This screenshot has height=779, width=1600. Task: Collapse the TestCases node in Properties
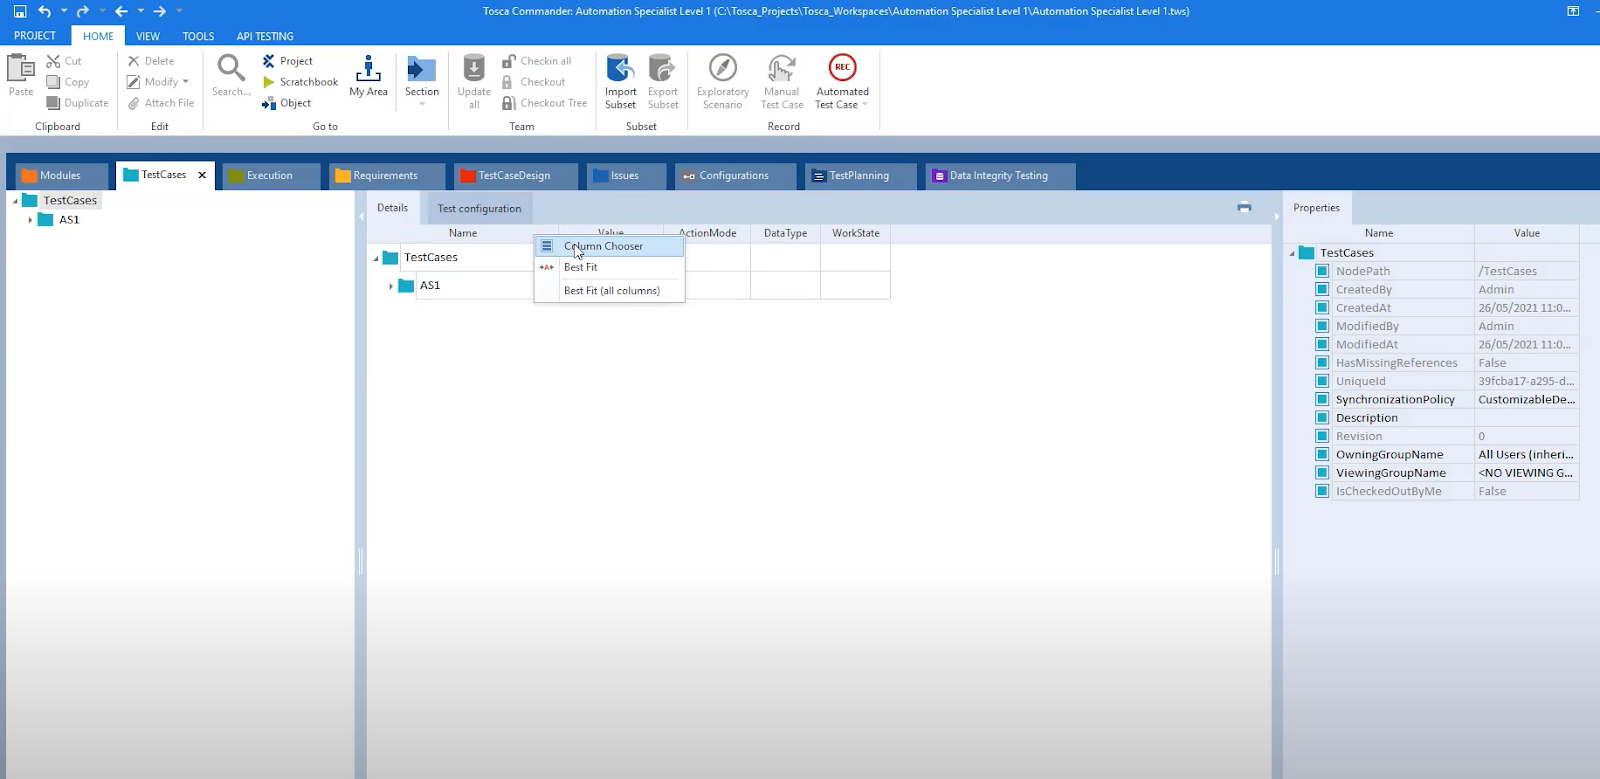point(1292,253)
